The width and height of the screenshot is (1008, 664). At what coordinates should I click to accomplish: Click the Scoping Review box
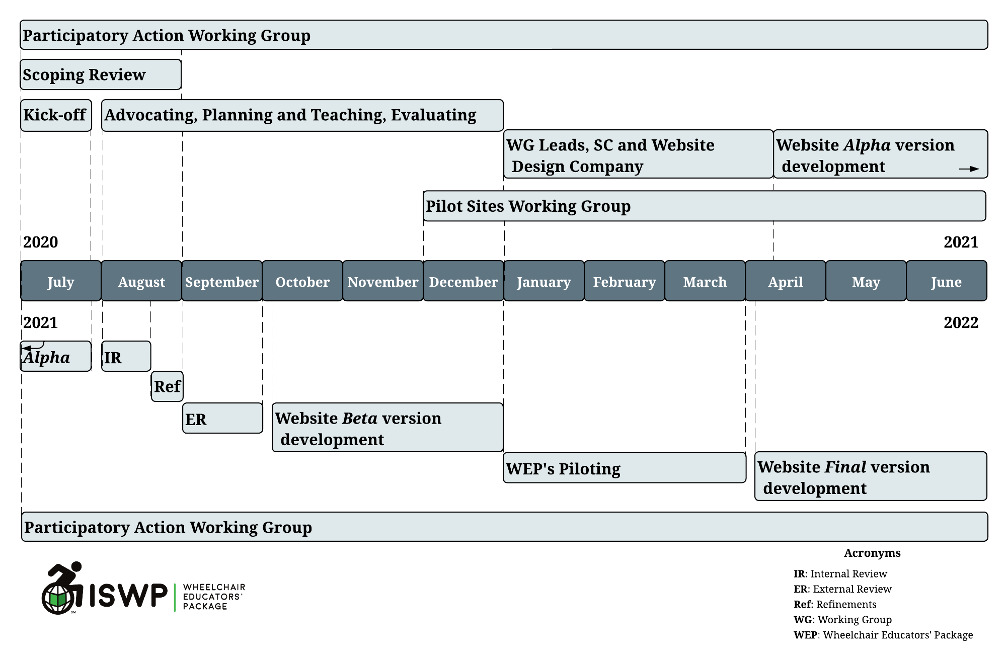point(101,75)
